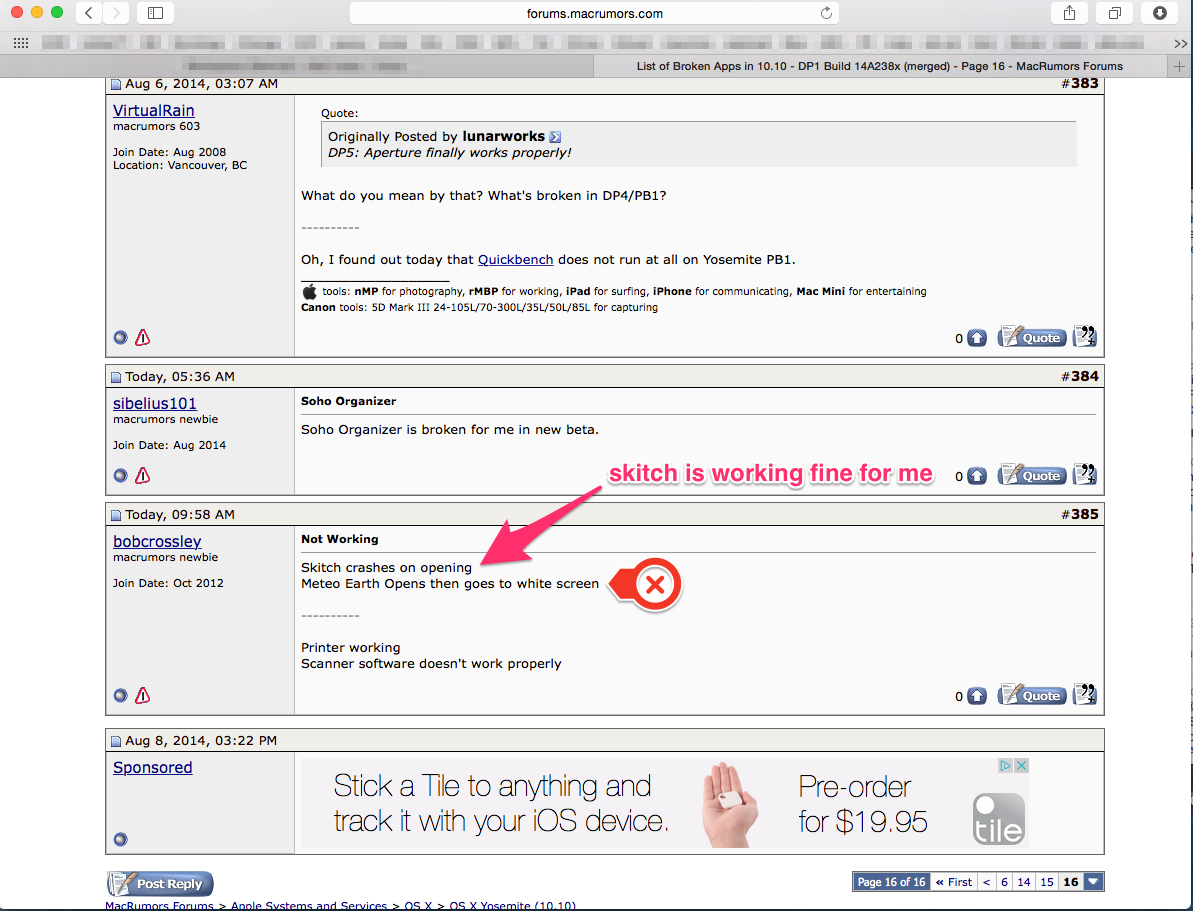Jump to First page link
The height and width of the screenshot is (911, 1193).
click(x=953, y=882)
